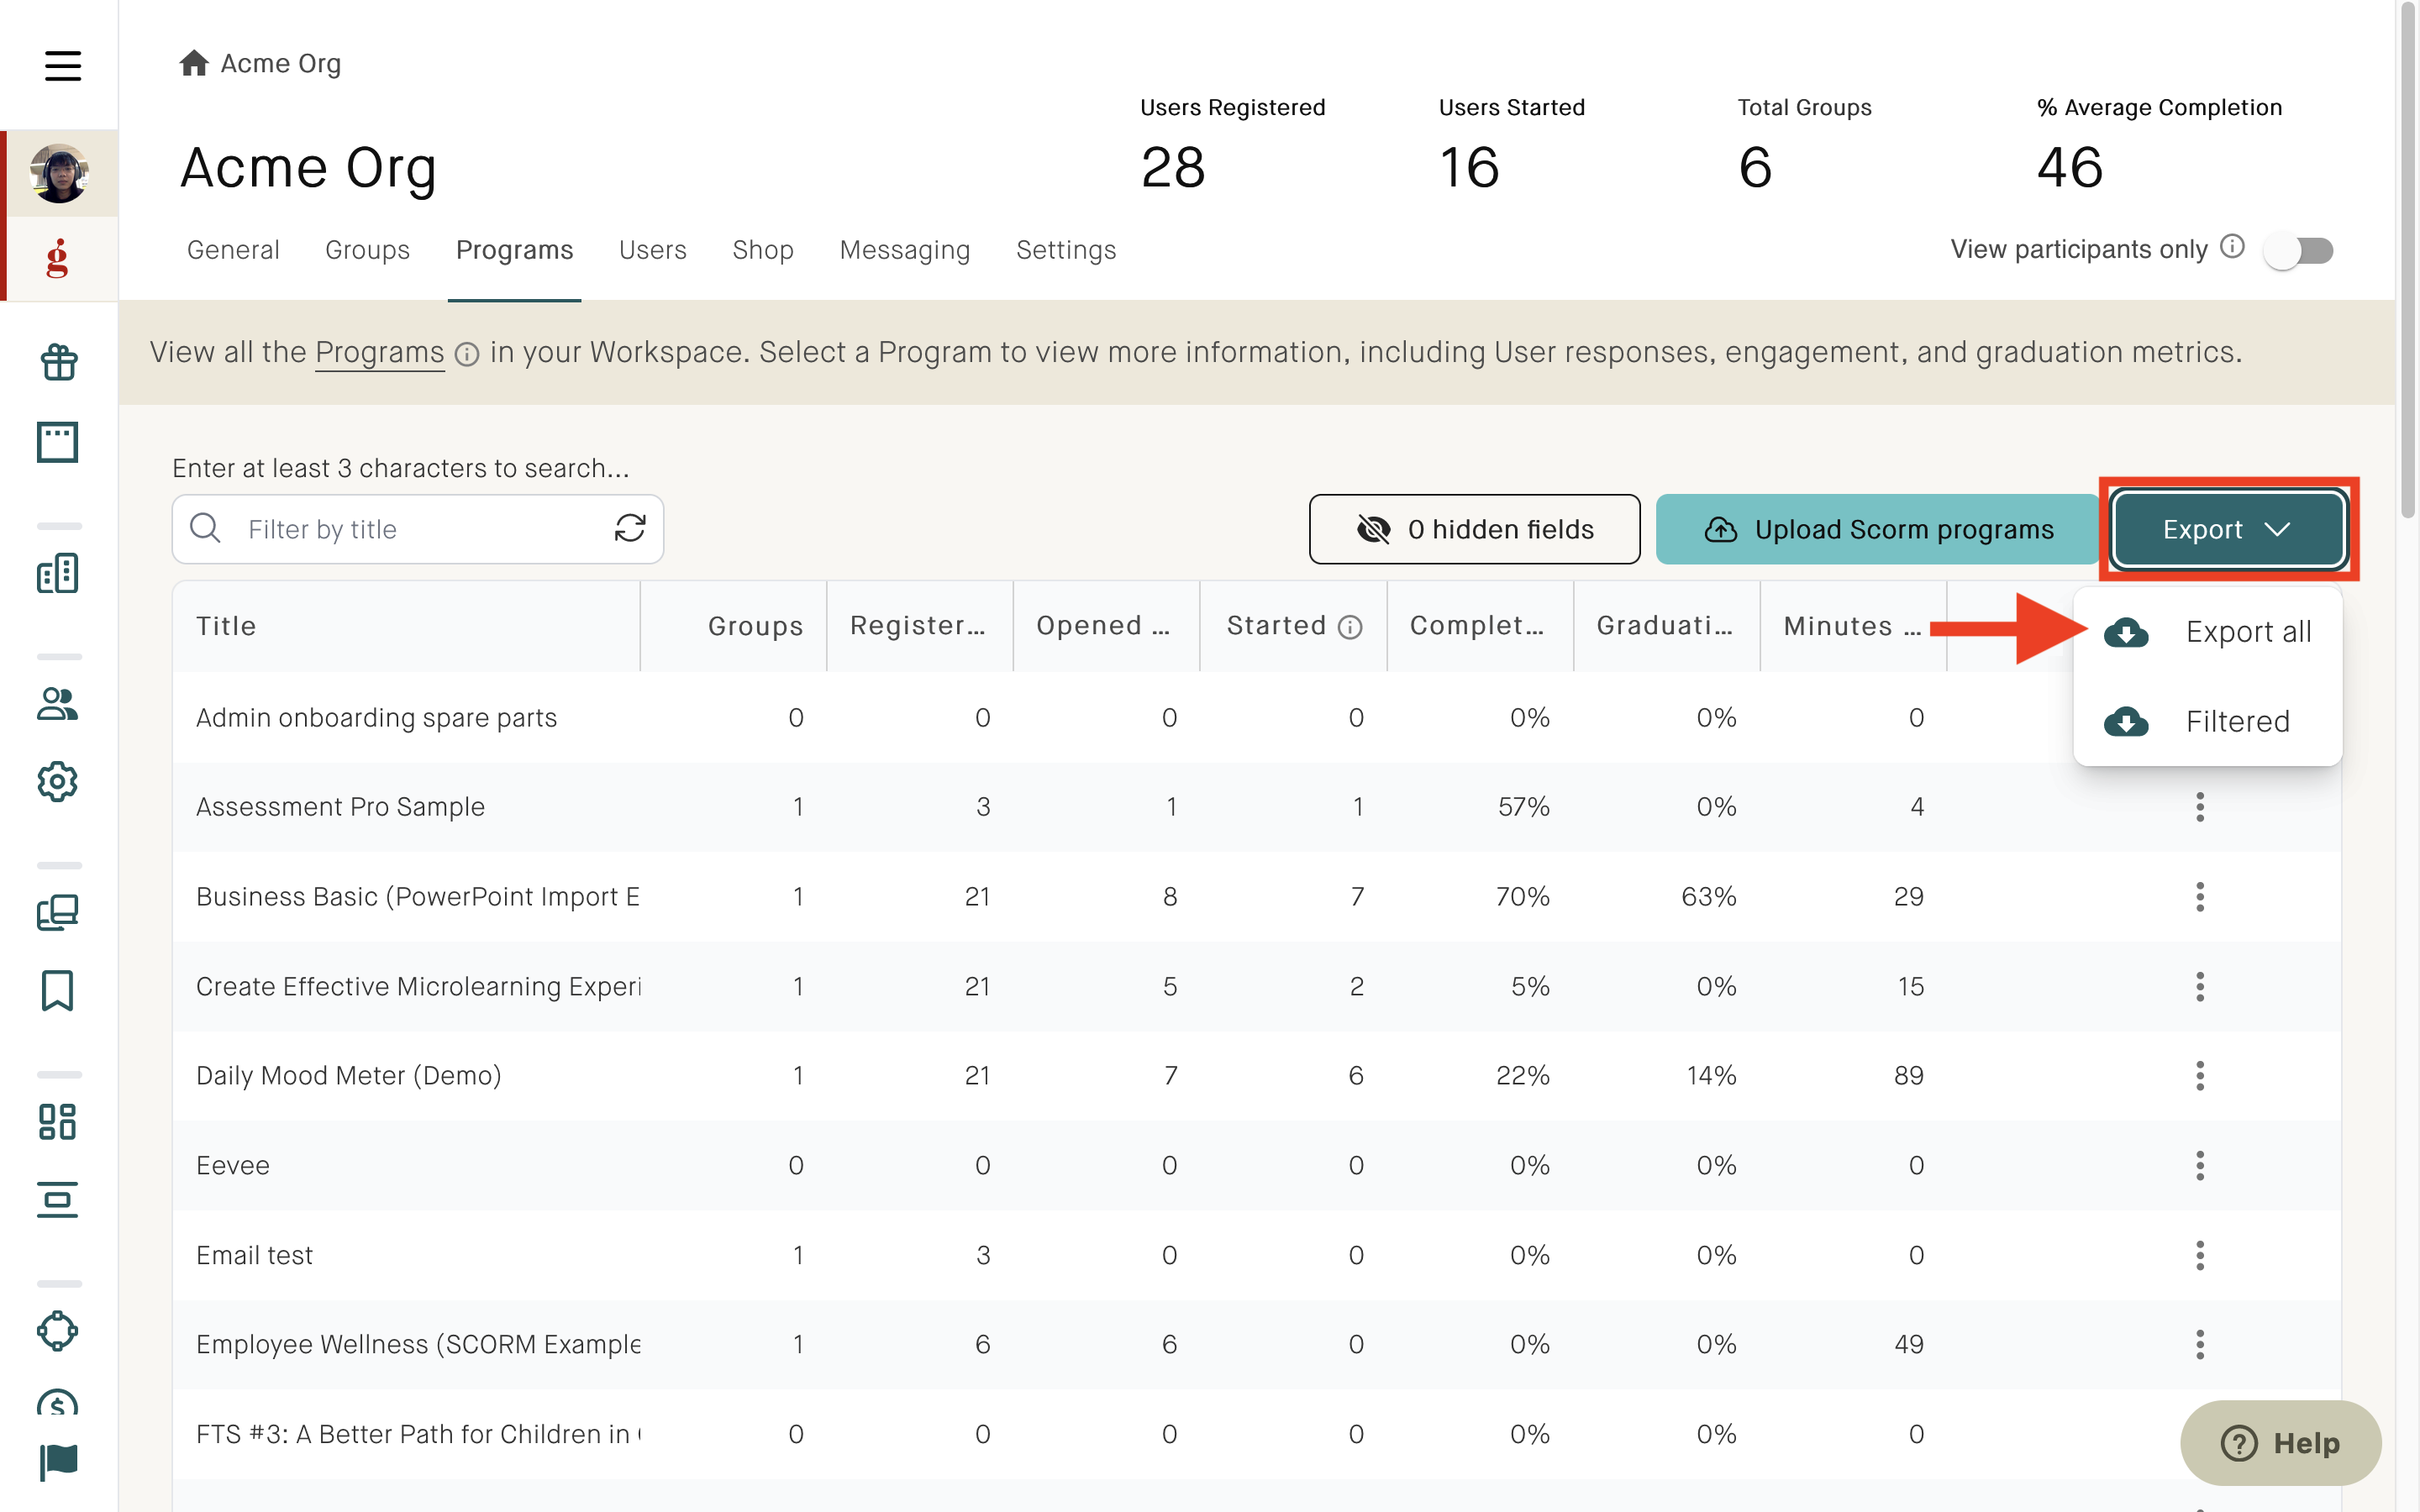
Task: Open the 0 hidden fields visibility button
Action: (1474, 529)
